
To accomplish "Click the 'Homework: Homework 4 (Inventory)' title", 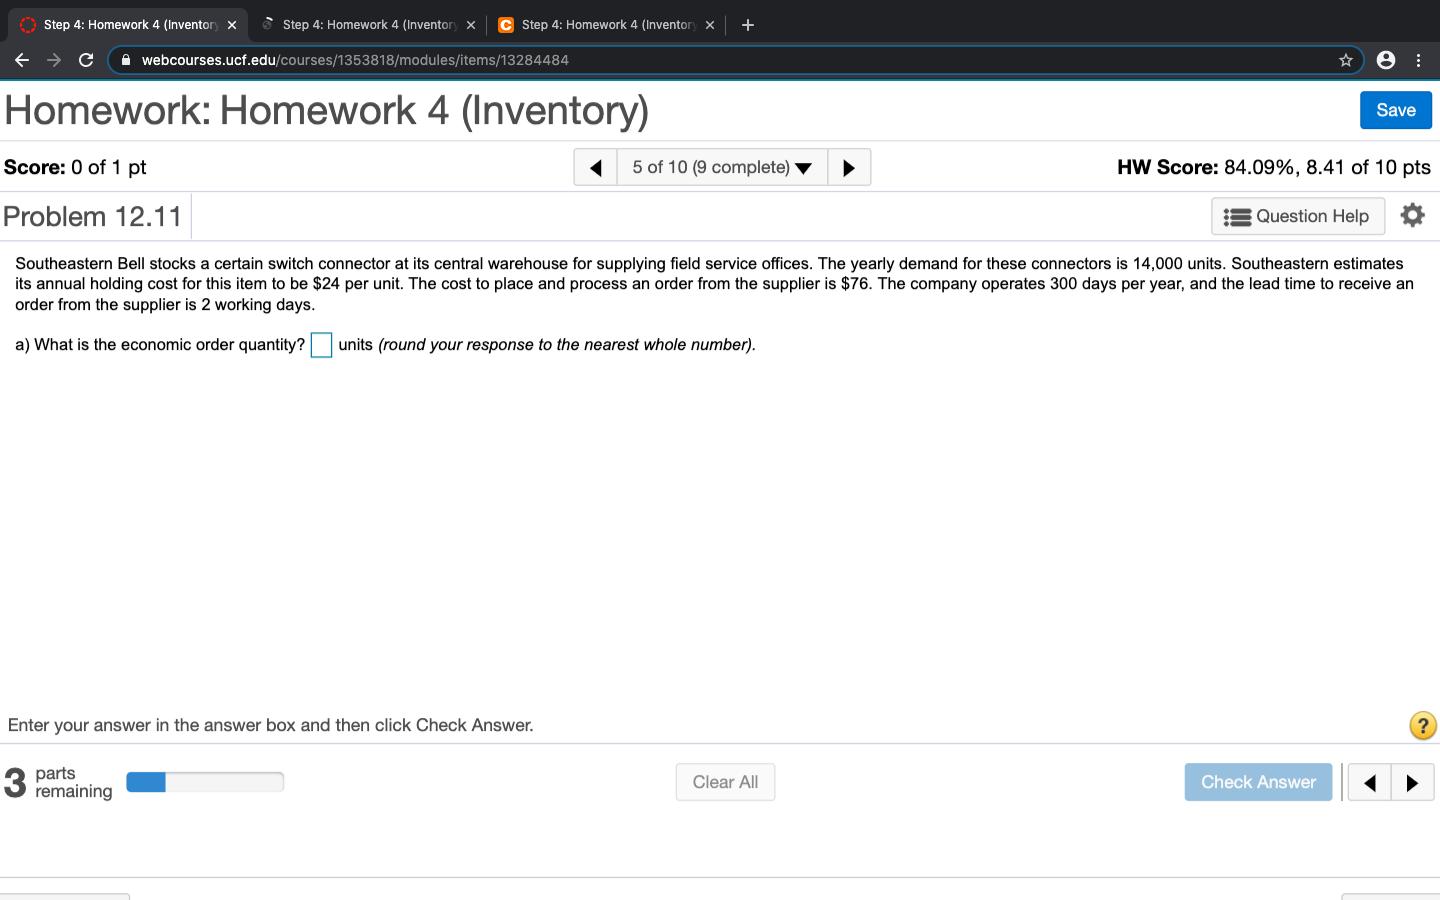I will (327, 110).
